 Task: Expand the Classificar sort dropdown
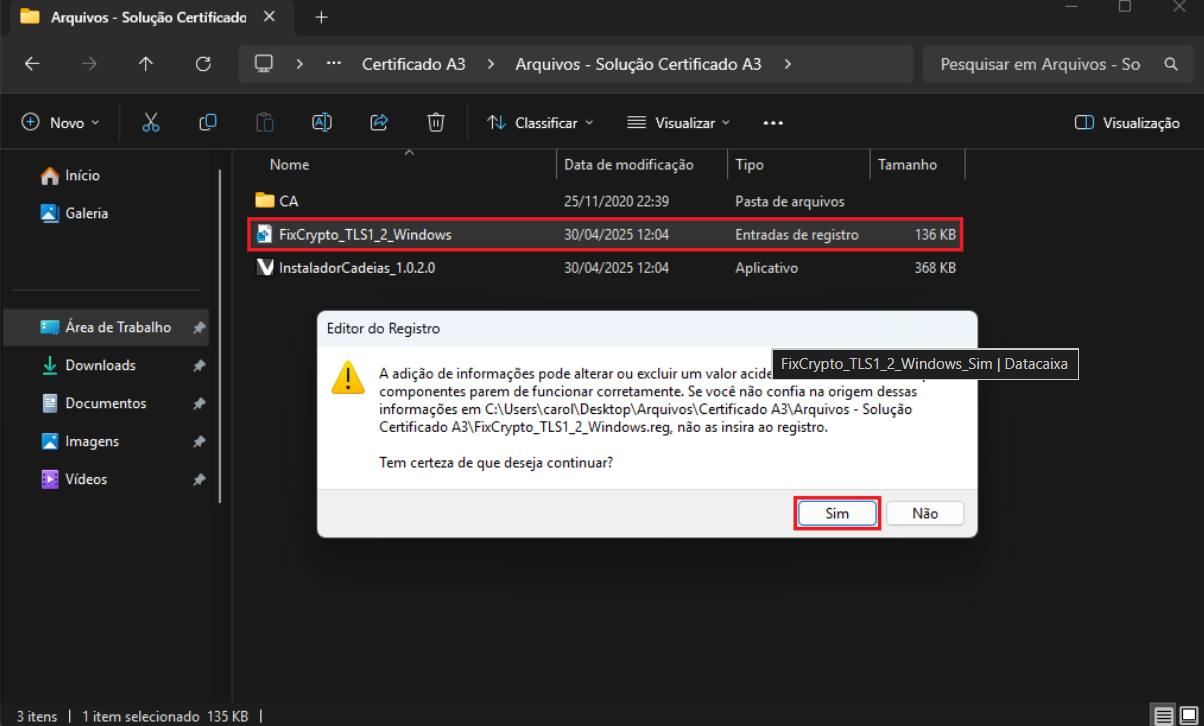click(x=540, y=122)
